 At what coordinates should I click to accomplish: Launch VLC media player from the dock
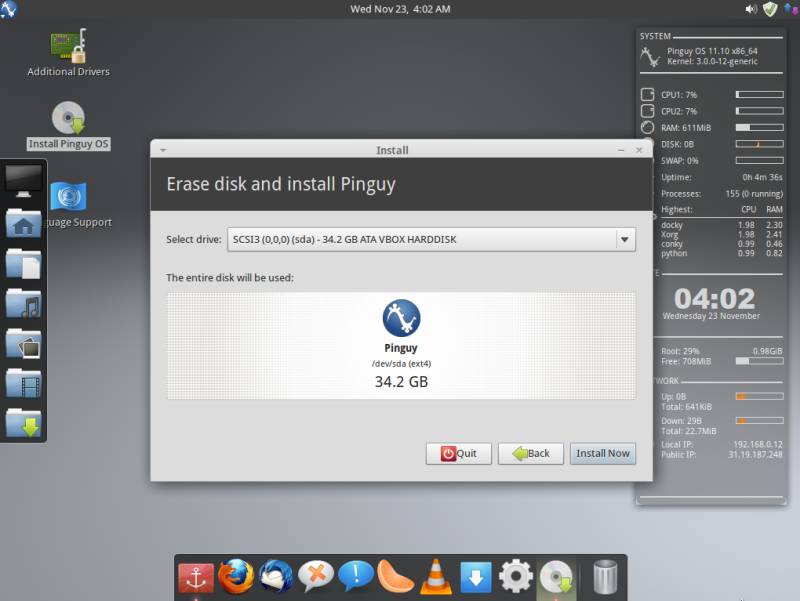point(436,577)
